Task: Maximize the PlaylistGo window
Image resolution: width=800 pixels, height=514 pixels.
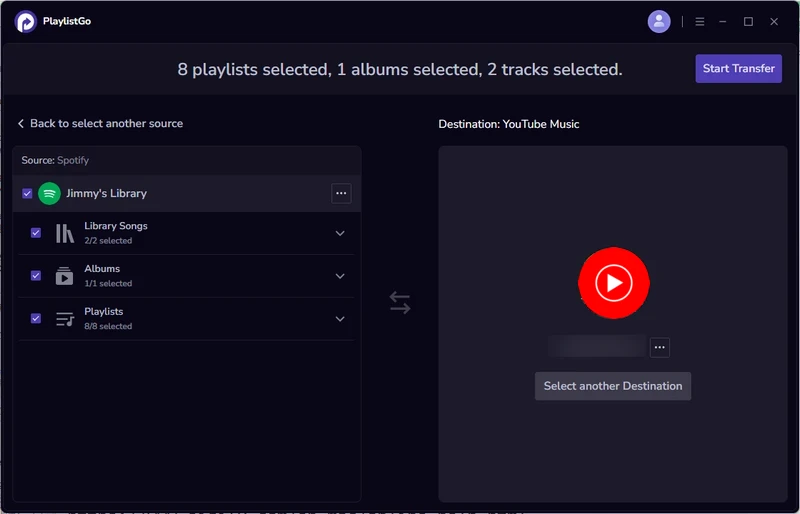Action: (x=748, y=21)
